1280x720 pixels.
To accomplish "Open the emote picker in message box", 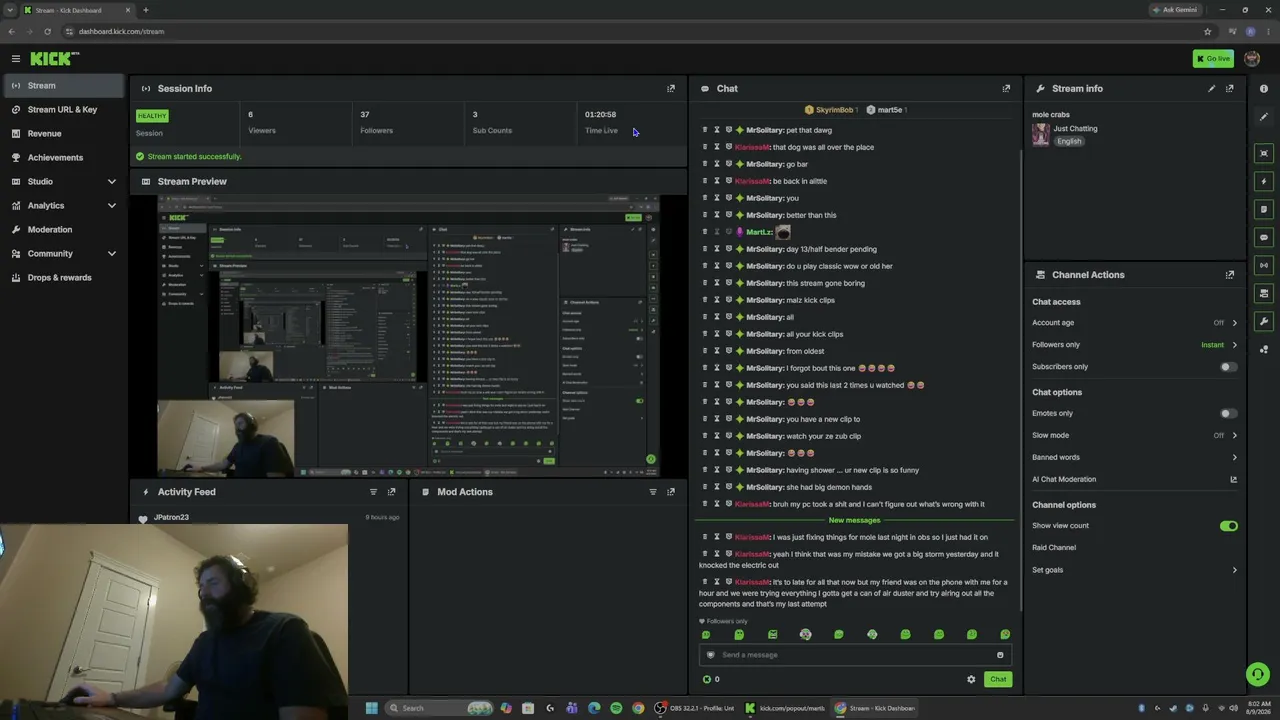I will (x=1000, y=655).
